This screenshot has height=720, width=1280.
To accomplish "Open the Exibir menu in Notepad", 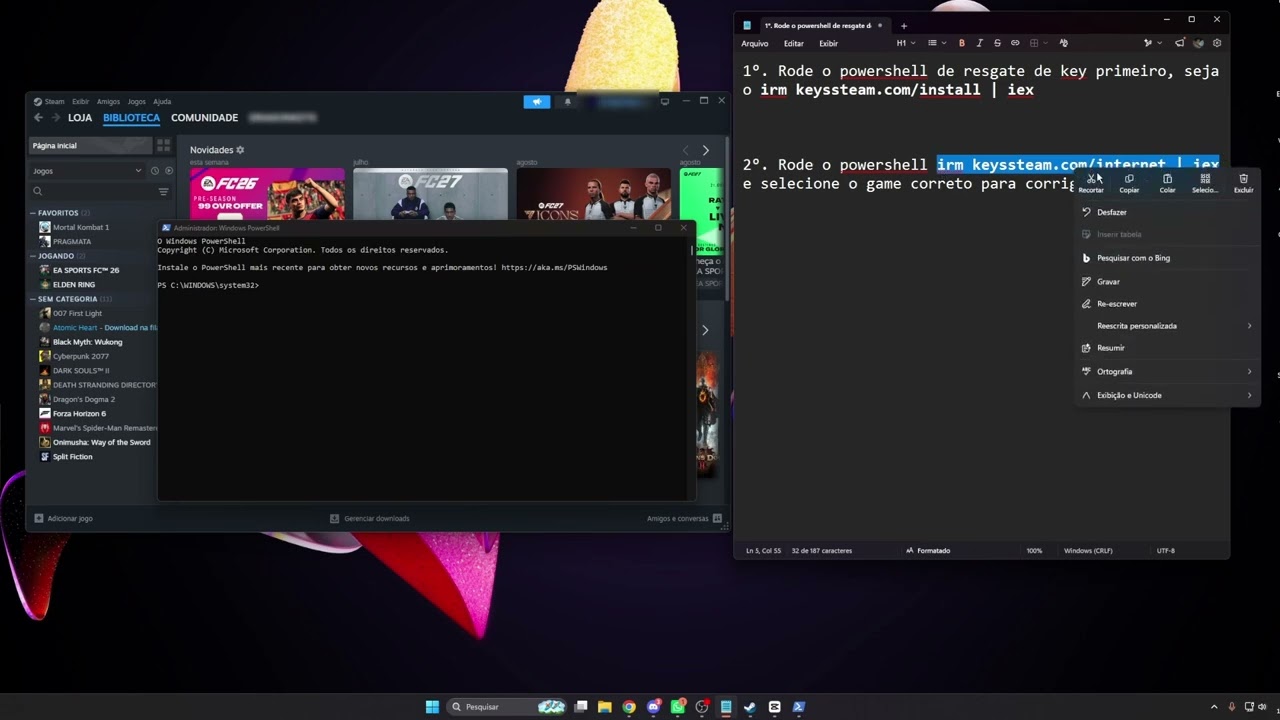I will click(x=829, y=44).
